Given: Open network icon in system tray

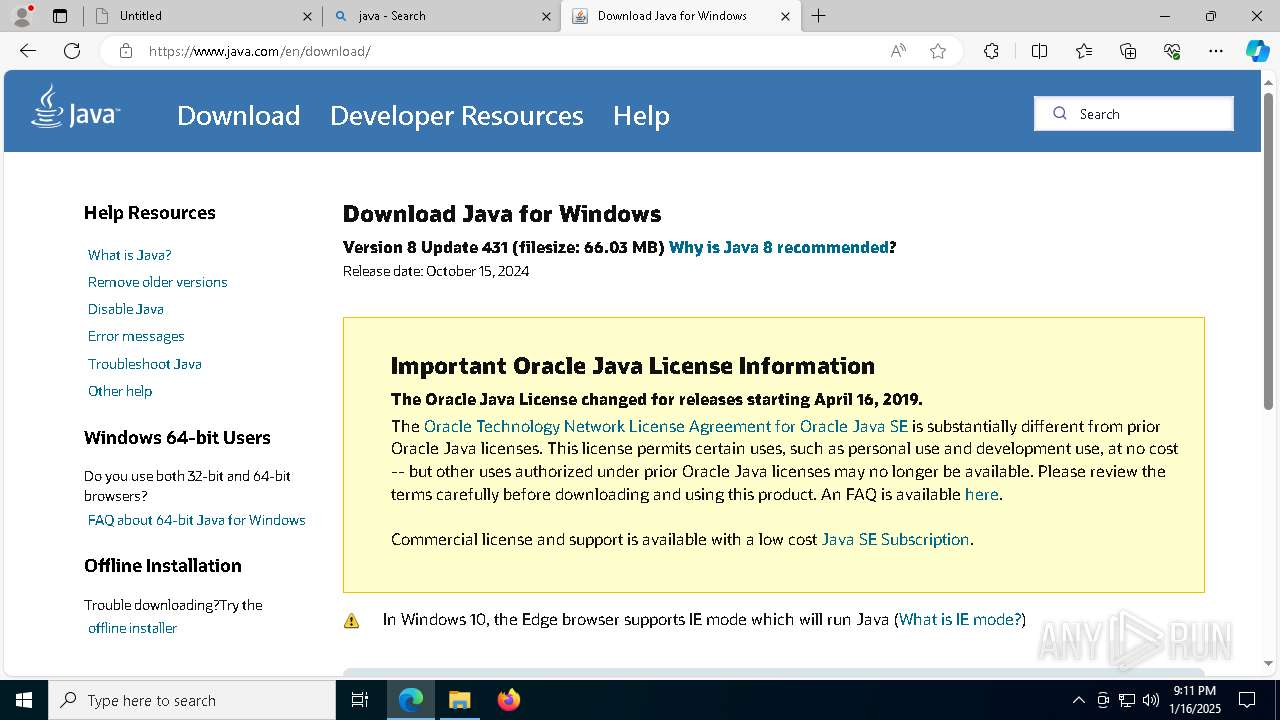Looking at the screenshot, I should [1127, 700].
